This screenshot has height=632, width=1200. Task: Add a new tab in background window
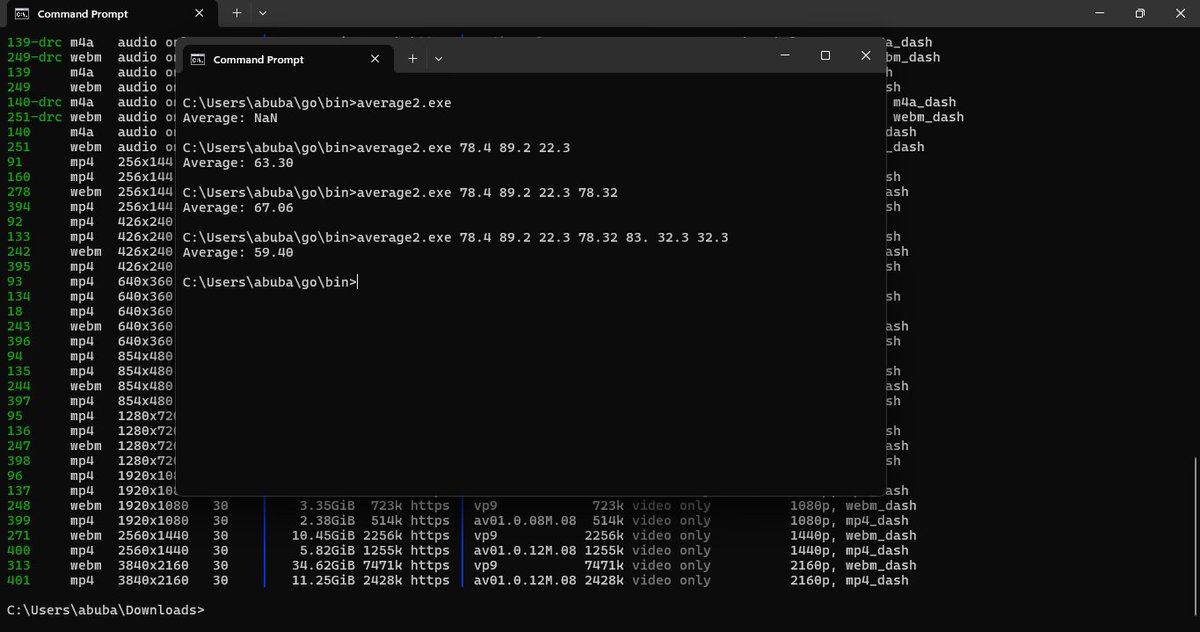pyautogui.click(x=237, y=14)
